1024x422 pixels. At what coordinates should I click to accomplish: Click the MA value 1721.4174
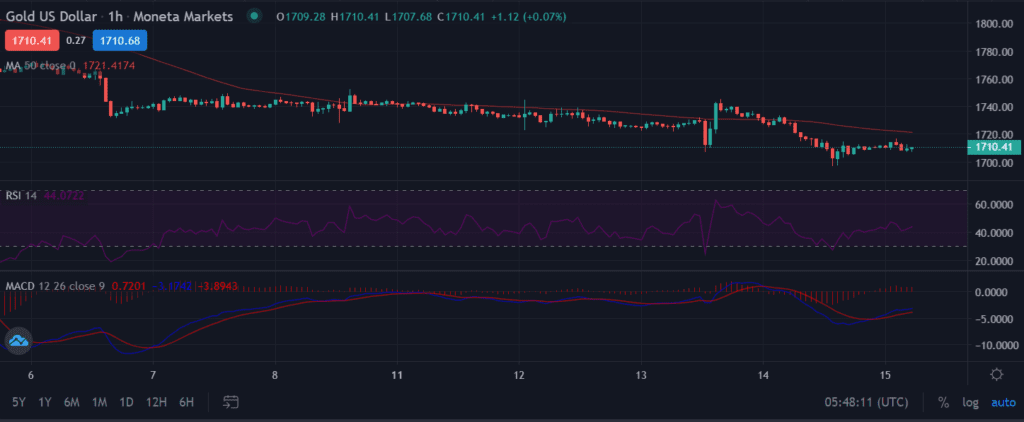(x=107, y=65)
